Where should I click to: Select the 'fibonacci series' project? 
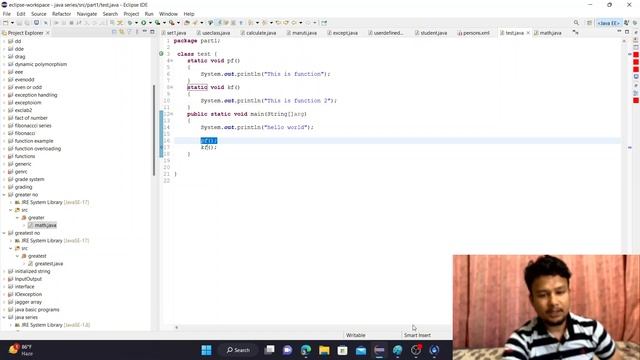click(x=33, y=125)
